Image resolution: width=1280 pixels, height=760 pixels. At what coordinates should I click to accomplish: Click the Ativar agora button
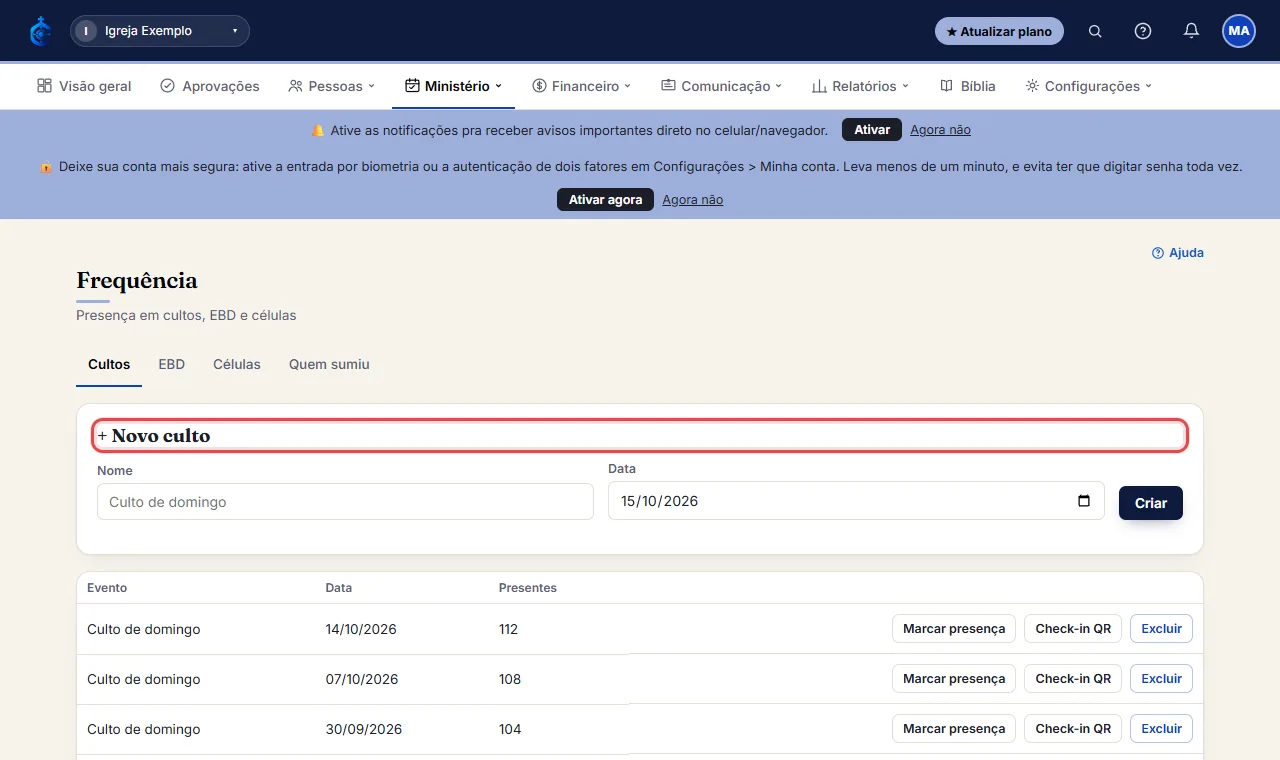[605, 200]
